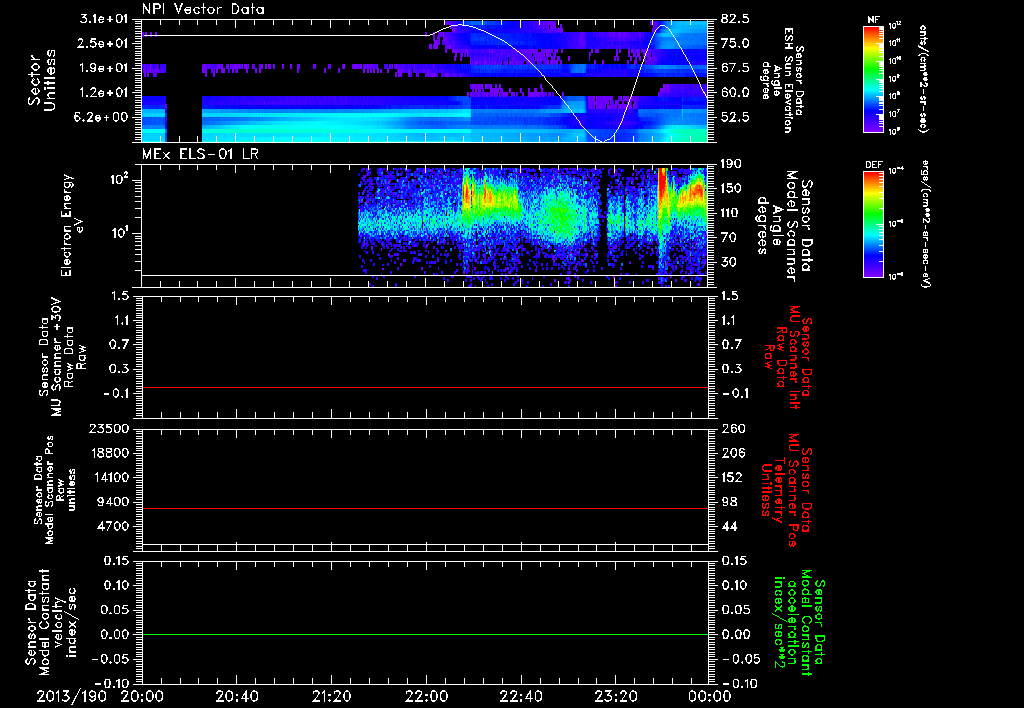The height and width of the screenshot is (708, 1024).
Task: Click the "9400" scanner position tick label
Action: pos(113,502)
